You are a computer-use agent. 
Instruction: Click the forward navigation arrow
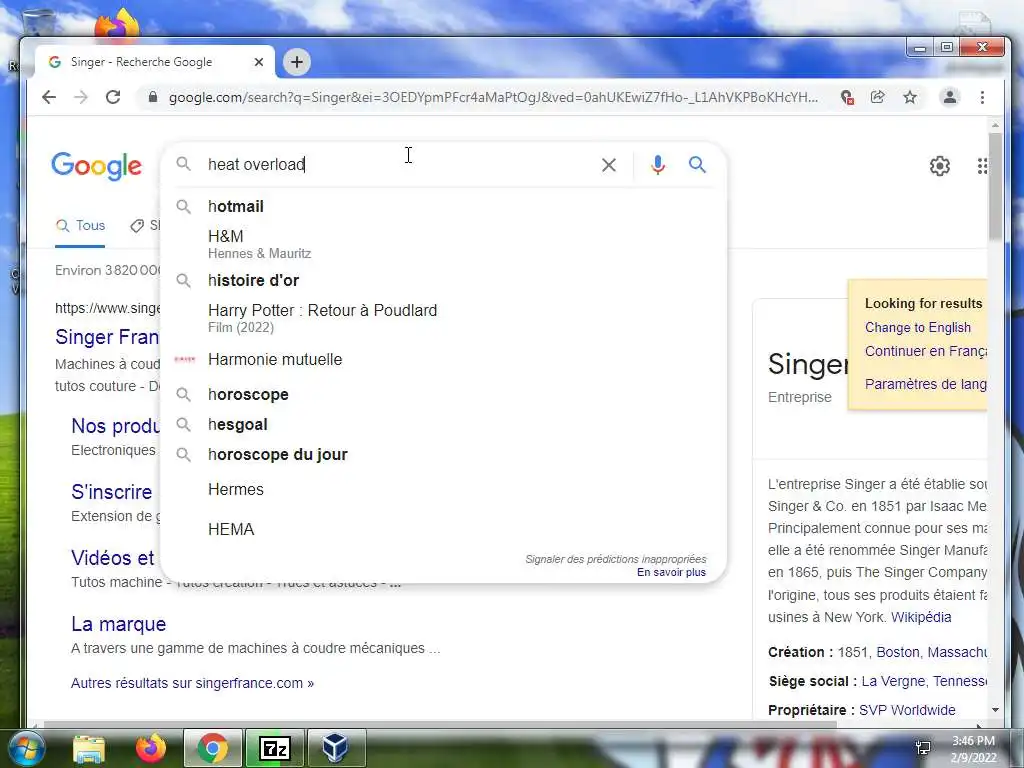pos(81,97)
